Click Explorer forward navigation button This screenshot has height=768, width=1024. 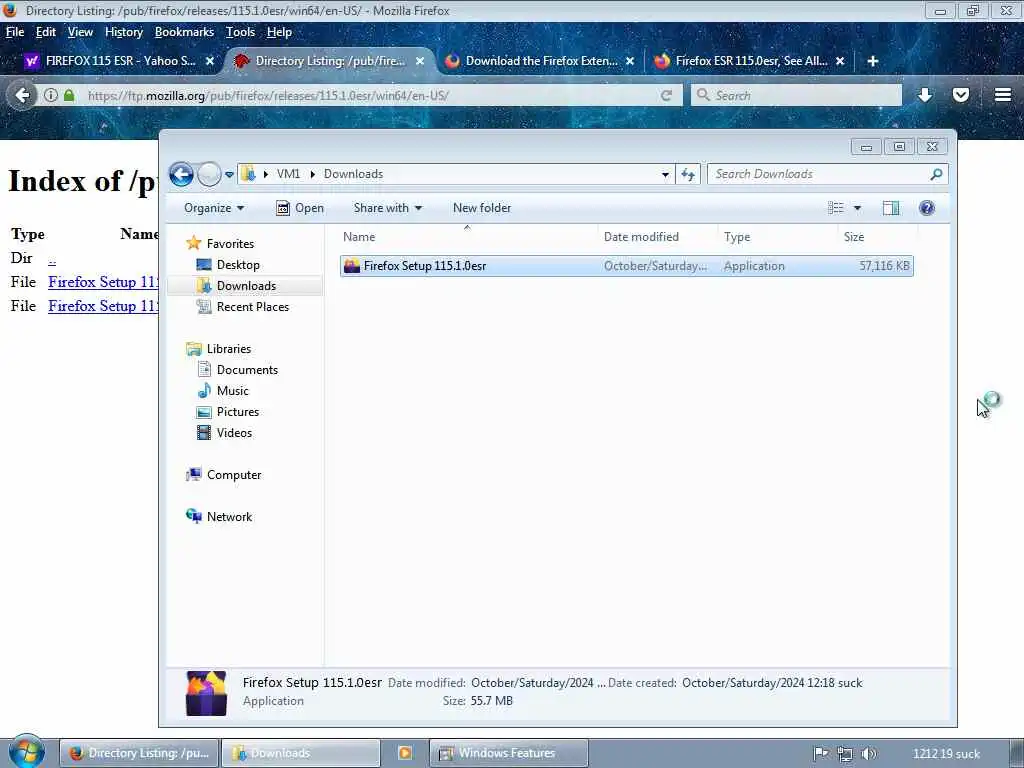click(209, 174)
